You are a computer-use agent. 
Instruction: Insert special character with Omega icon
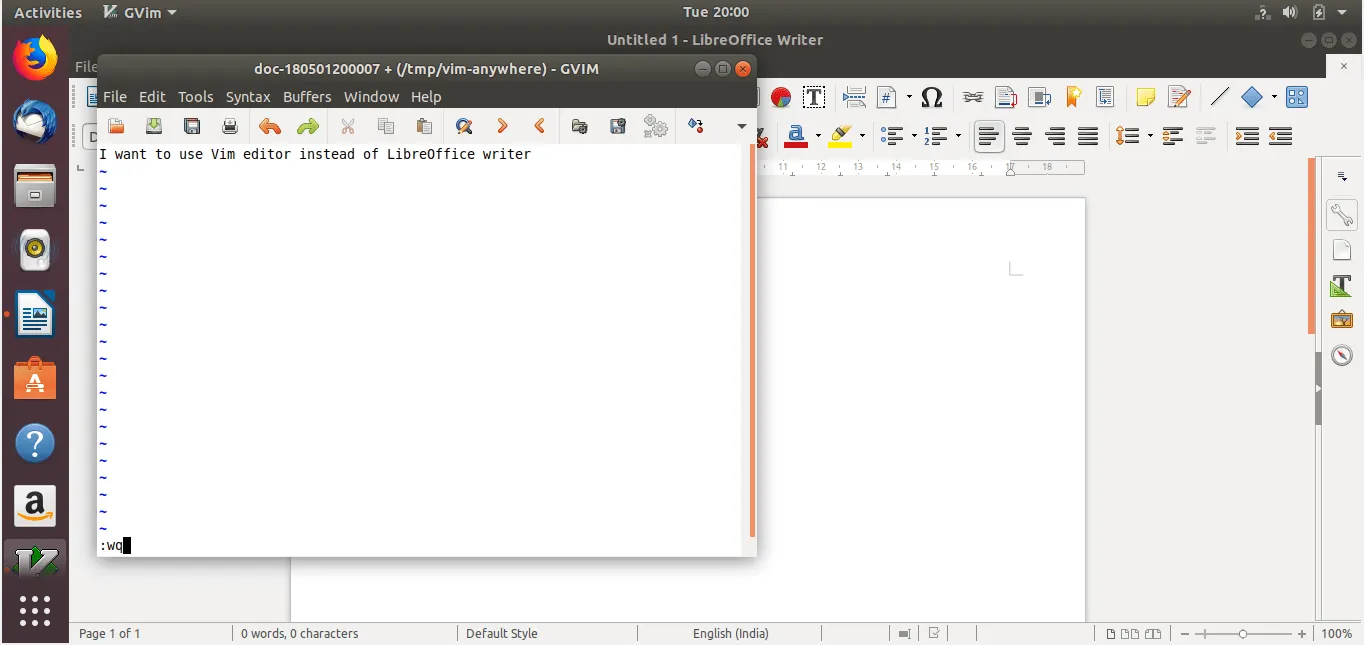pos(932,97)
